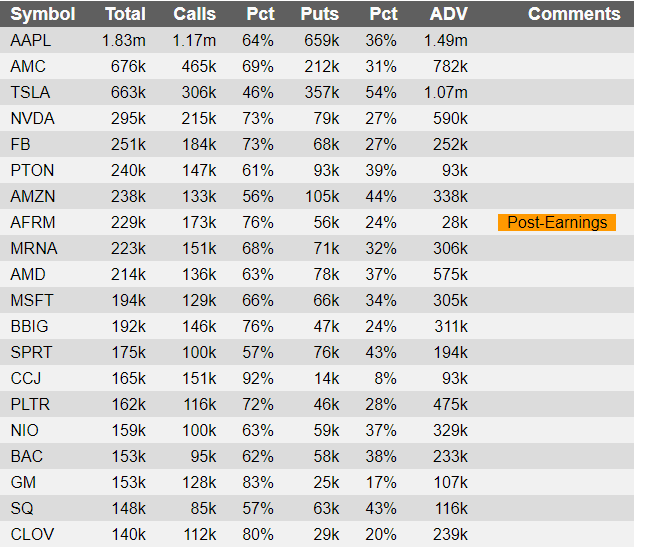
Task: Select the PTON symbol cell
Action: tap(32, 170)
